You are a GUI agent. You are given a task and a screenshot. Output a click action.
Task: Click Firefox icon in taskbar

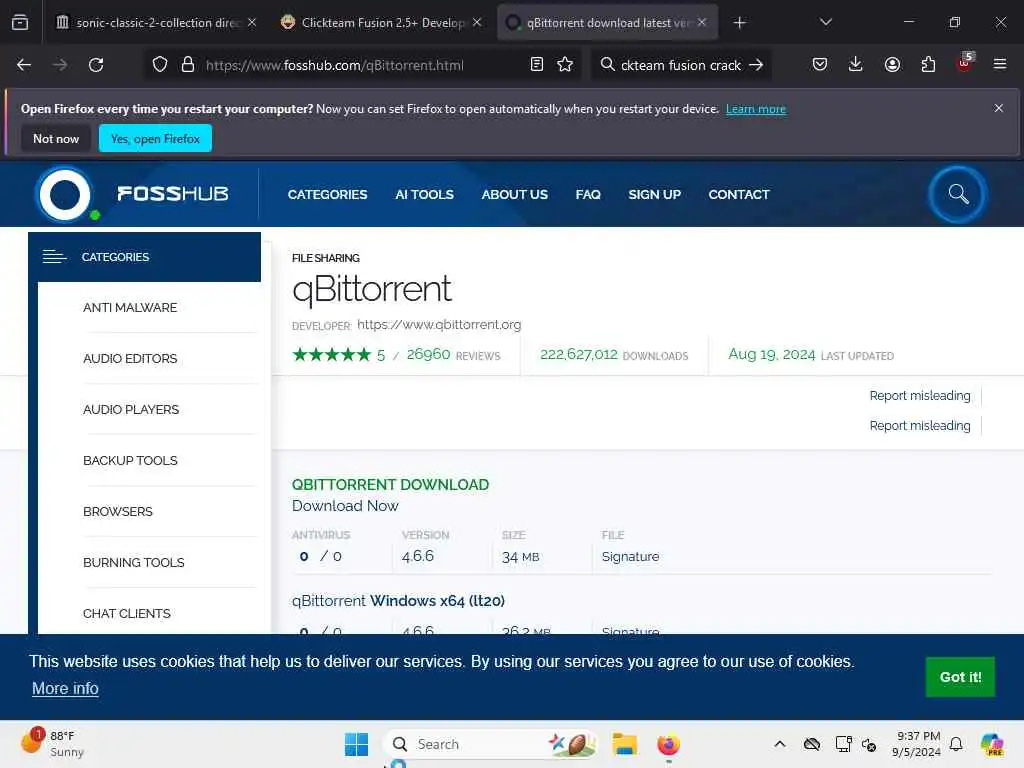(668, 744)
